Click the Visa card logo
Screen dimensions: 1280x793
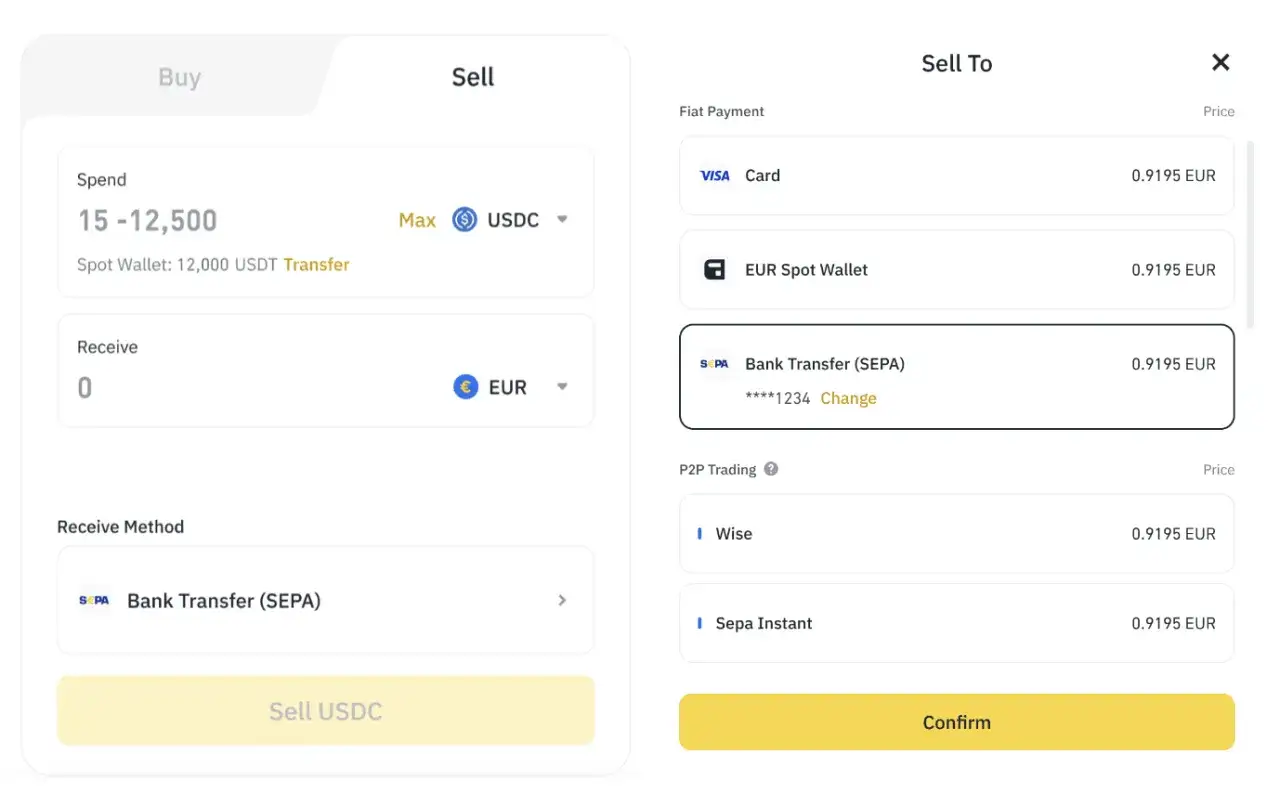(x=715, y=176)
